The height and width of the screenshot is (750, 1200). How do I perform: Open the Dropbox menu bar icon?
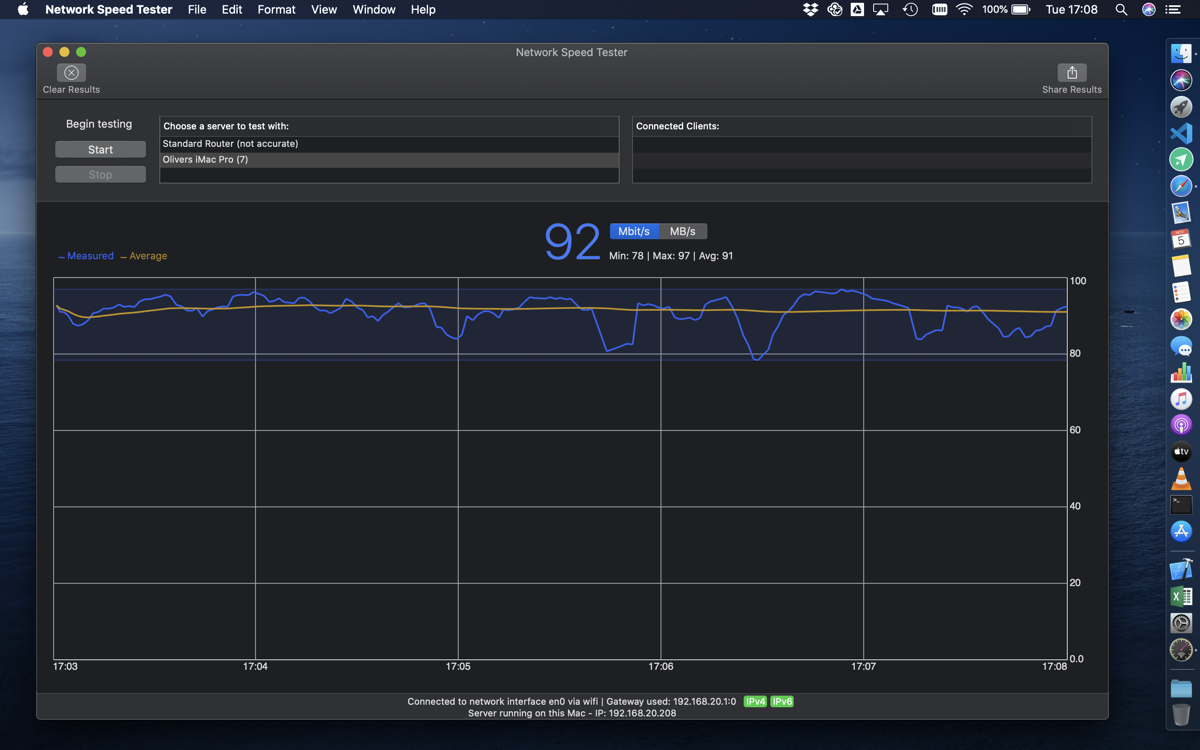[x=810, y=10]
